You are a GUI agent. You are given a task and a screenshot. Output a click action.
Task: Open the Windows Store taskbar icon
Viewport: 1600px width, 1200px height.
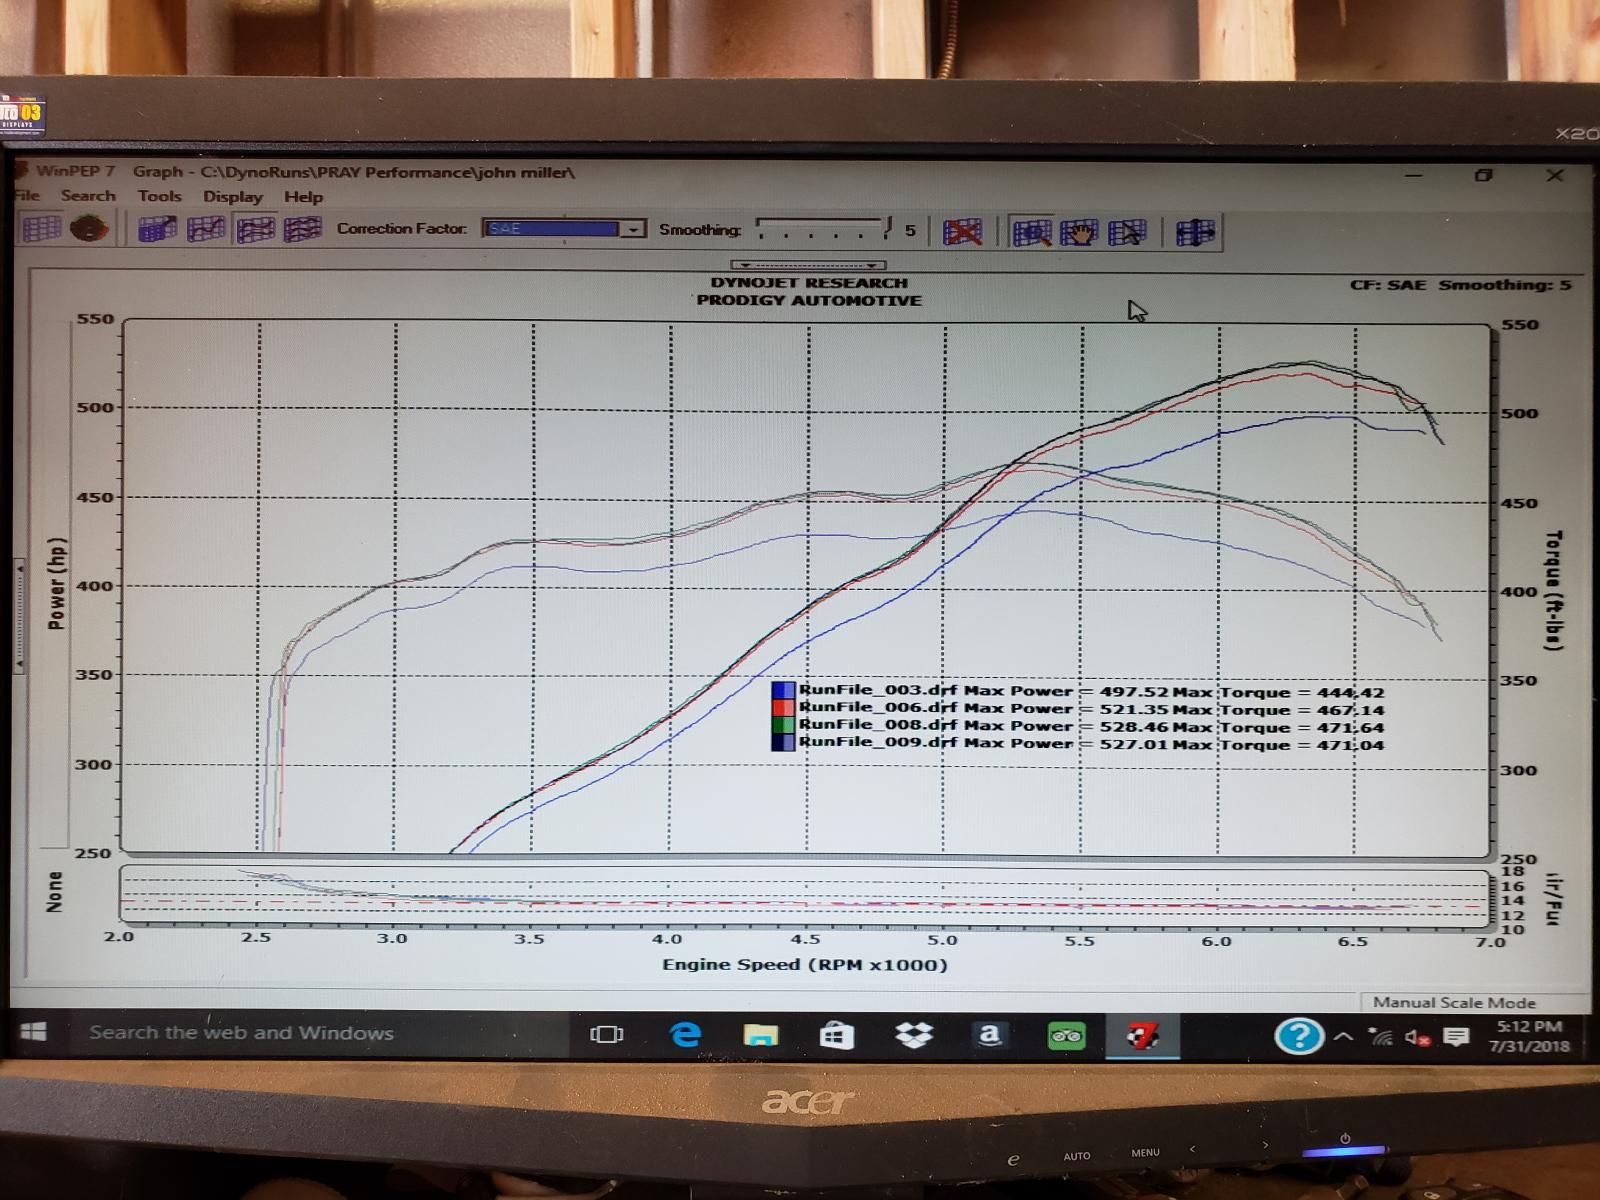pyautogui.click(x=836, y=1035)
